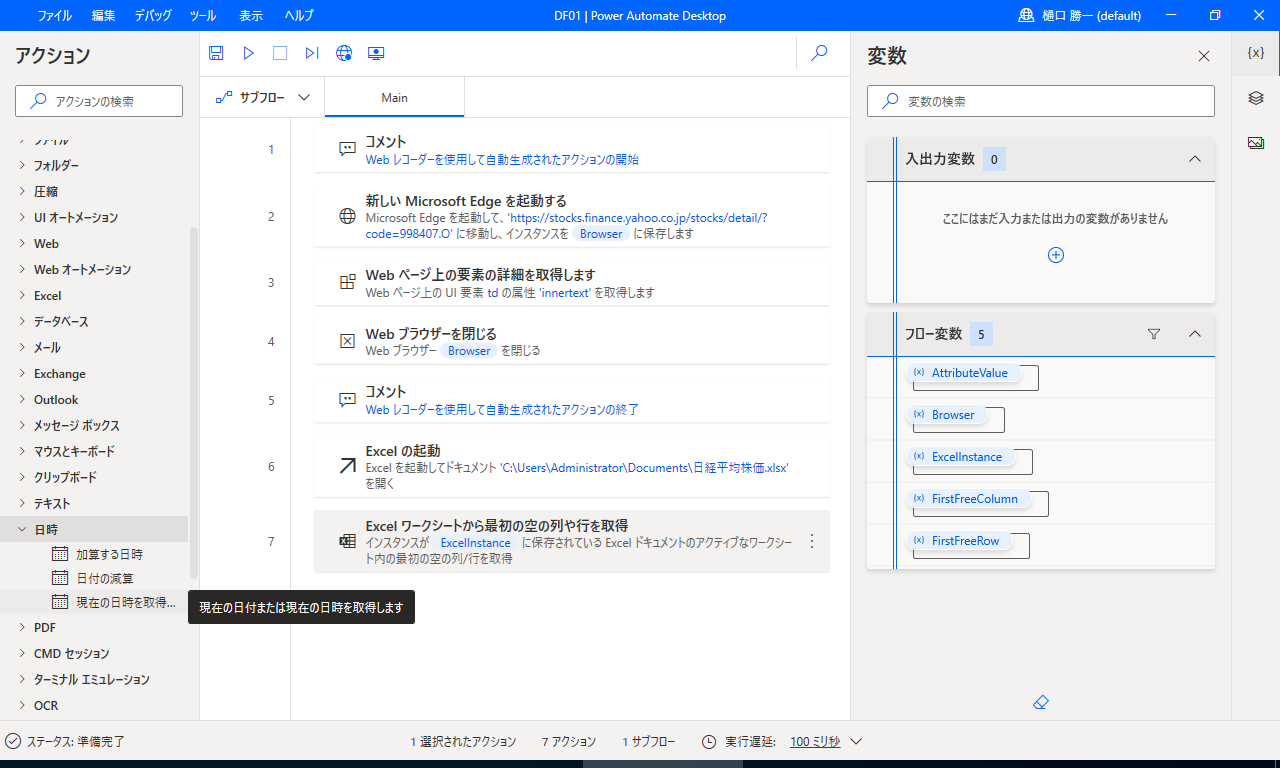Open the デバッグ menu

pos(152,16)
